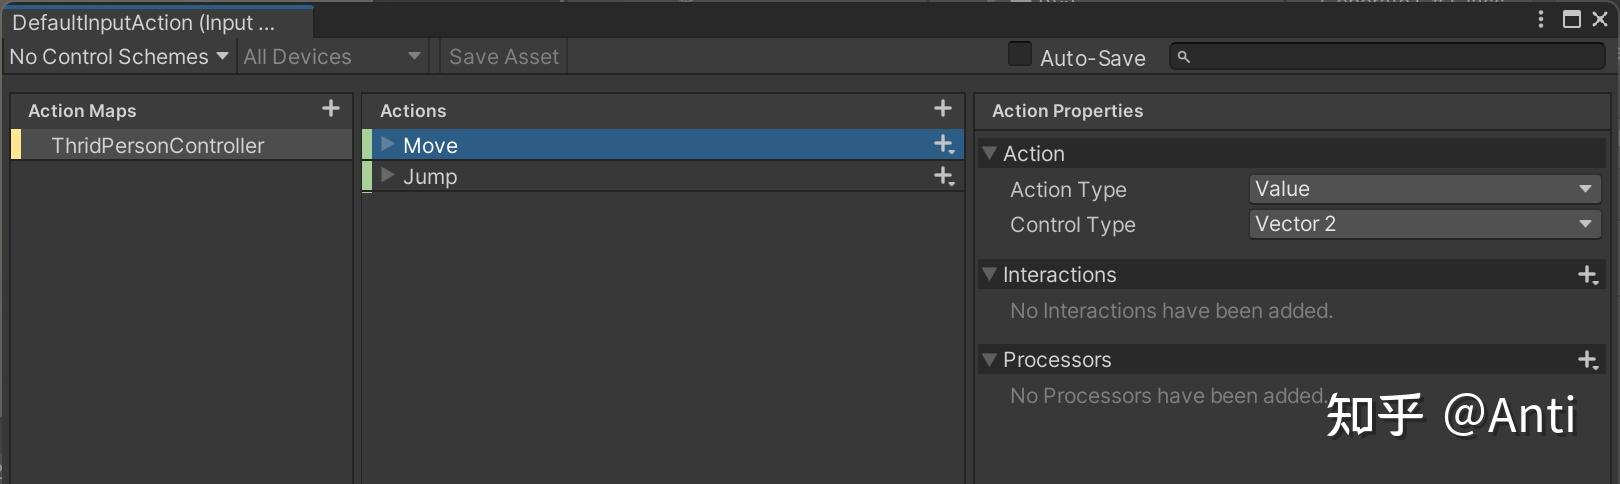Collapse the Interactions section
Image resolution: width=1620 pixels, height=484 pixels.
(990, 274)
